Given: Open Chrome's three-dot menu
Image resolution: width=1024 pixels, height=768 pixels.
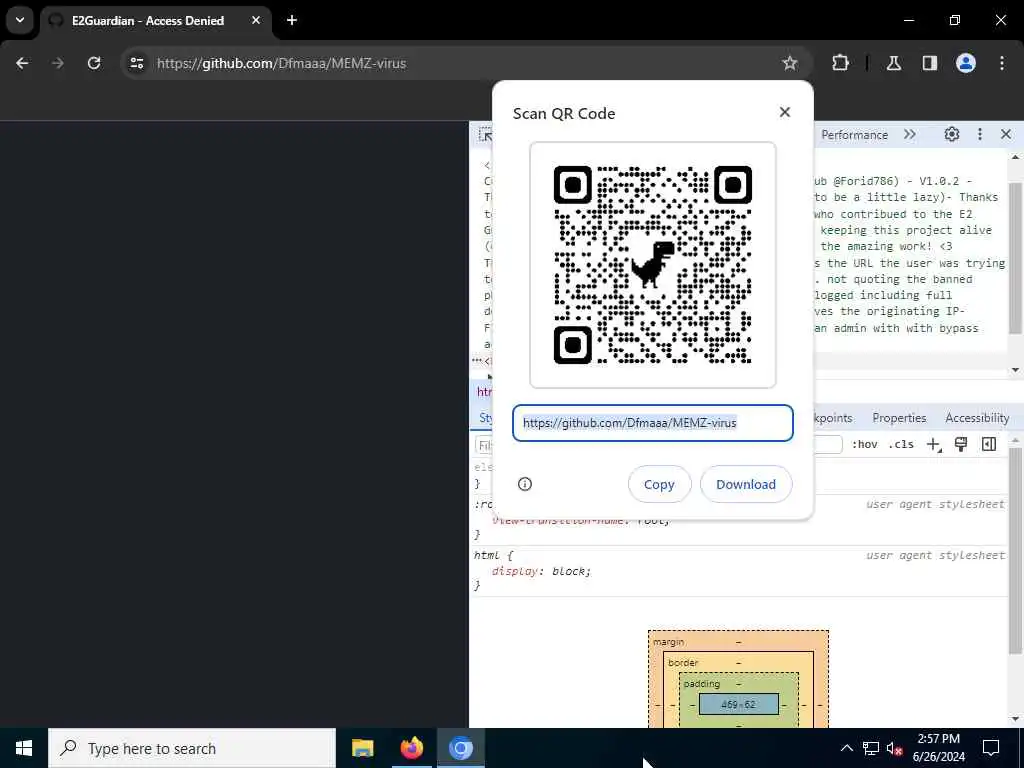Looking at the screenshot, I should point(1002,63).
